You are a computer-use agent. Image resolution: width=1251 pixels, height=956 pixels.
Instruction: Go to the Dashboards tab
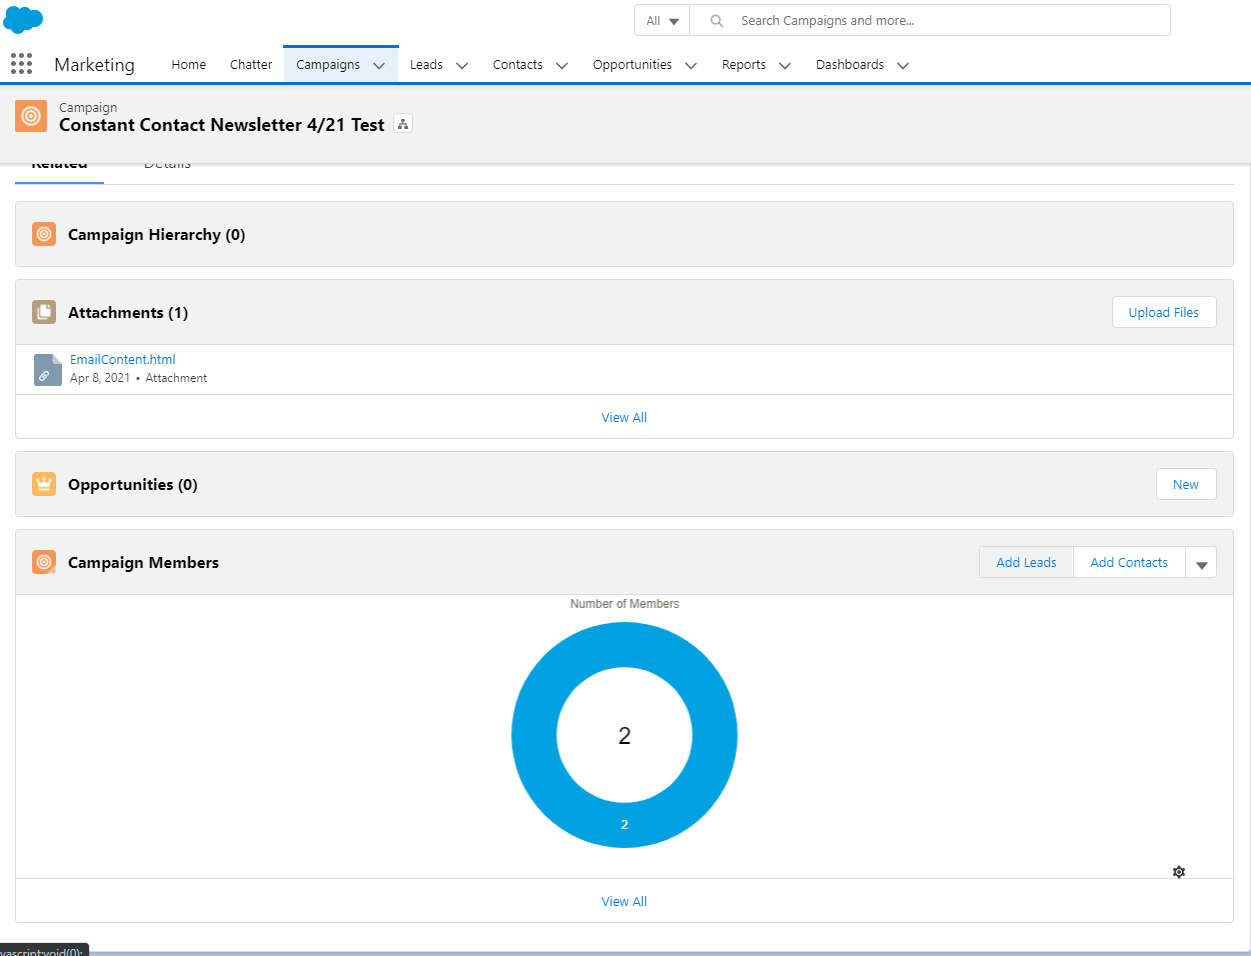click(x=850, y=64)
